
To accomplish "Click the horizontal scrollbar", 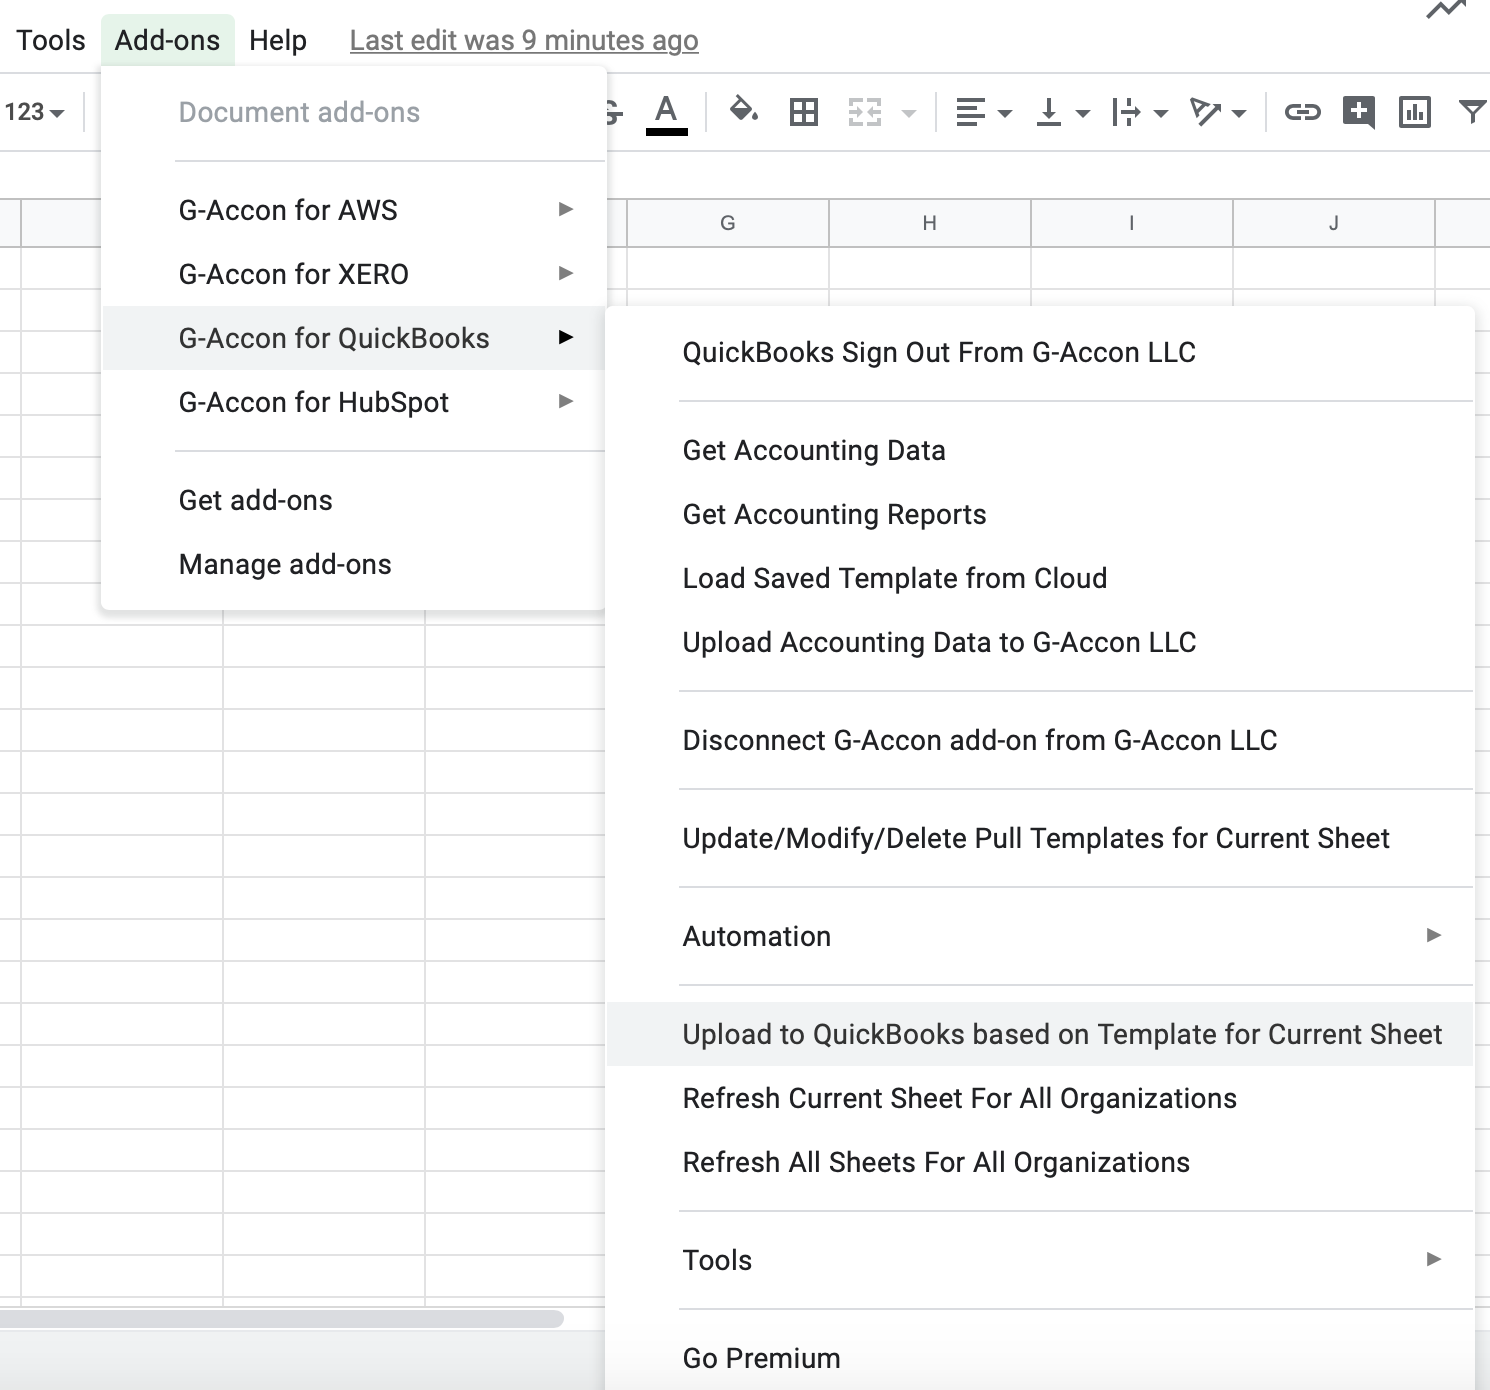I will pyautogui.click(x=281, y=1318).
